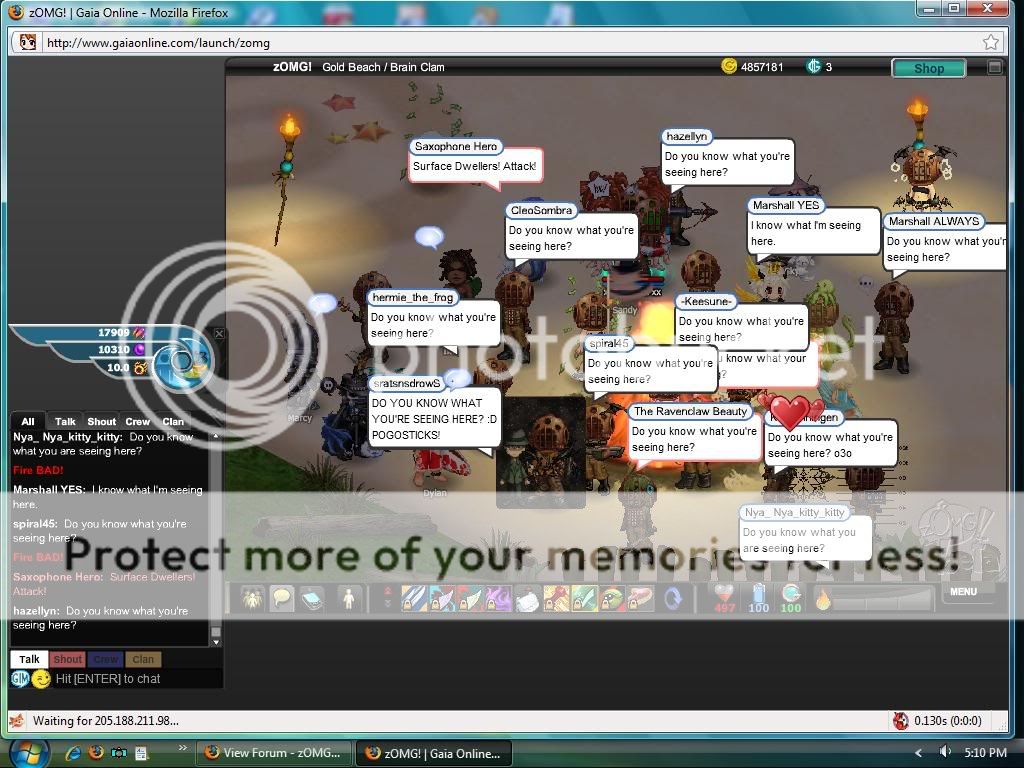1024x768 pixels.
Task: Open the character avatar icon in toolbar
Action: [x=349, y=598]
